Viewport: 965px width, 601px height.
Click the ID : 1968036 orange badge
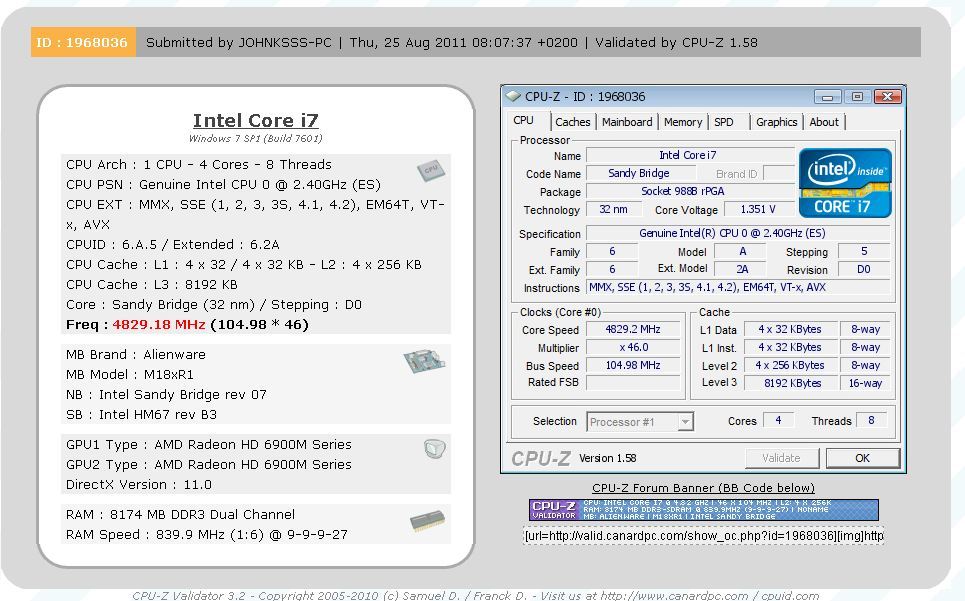83,42
